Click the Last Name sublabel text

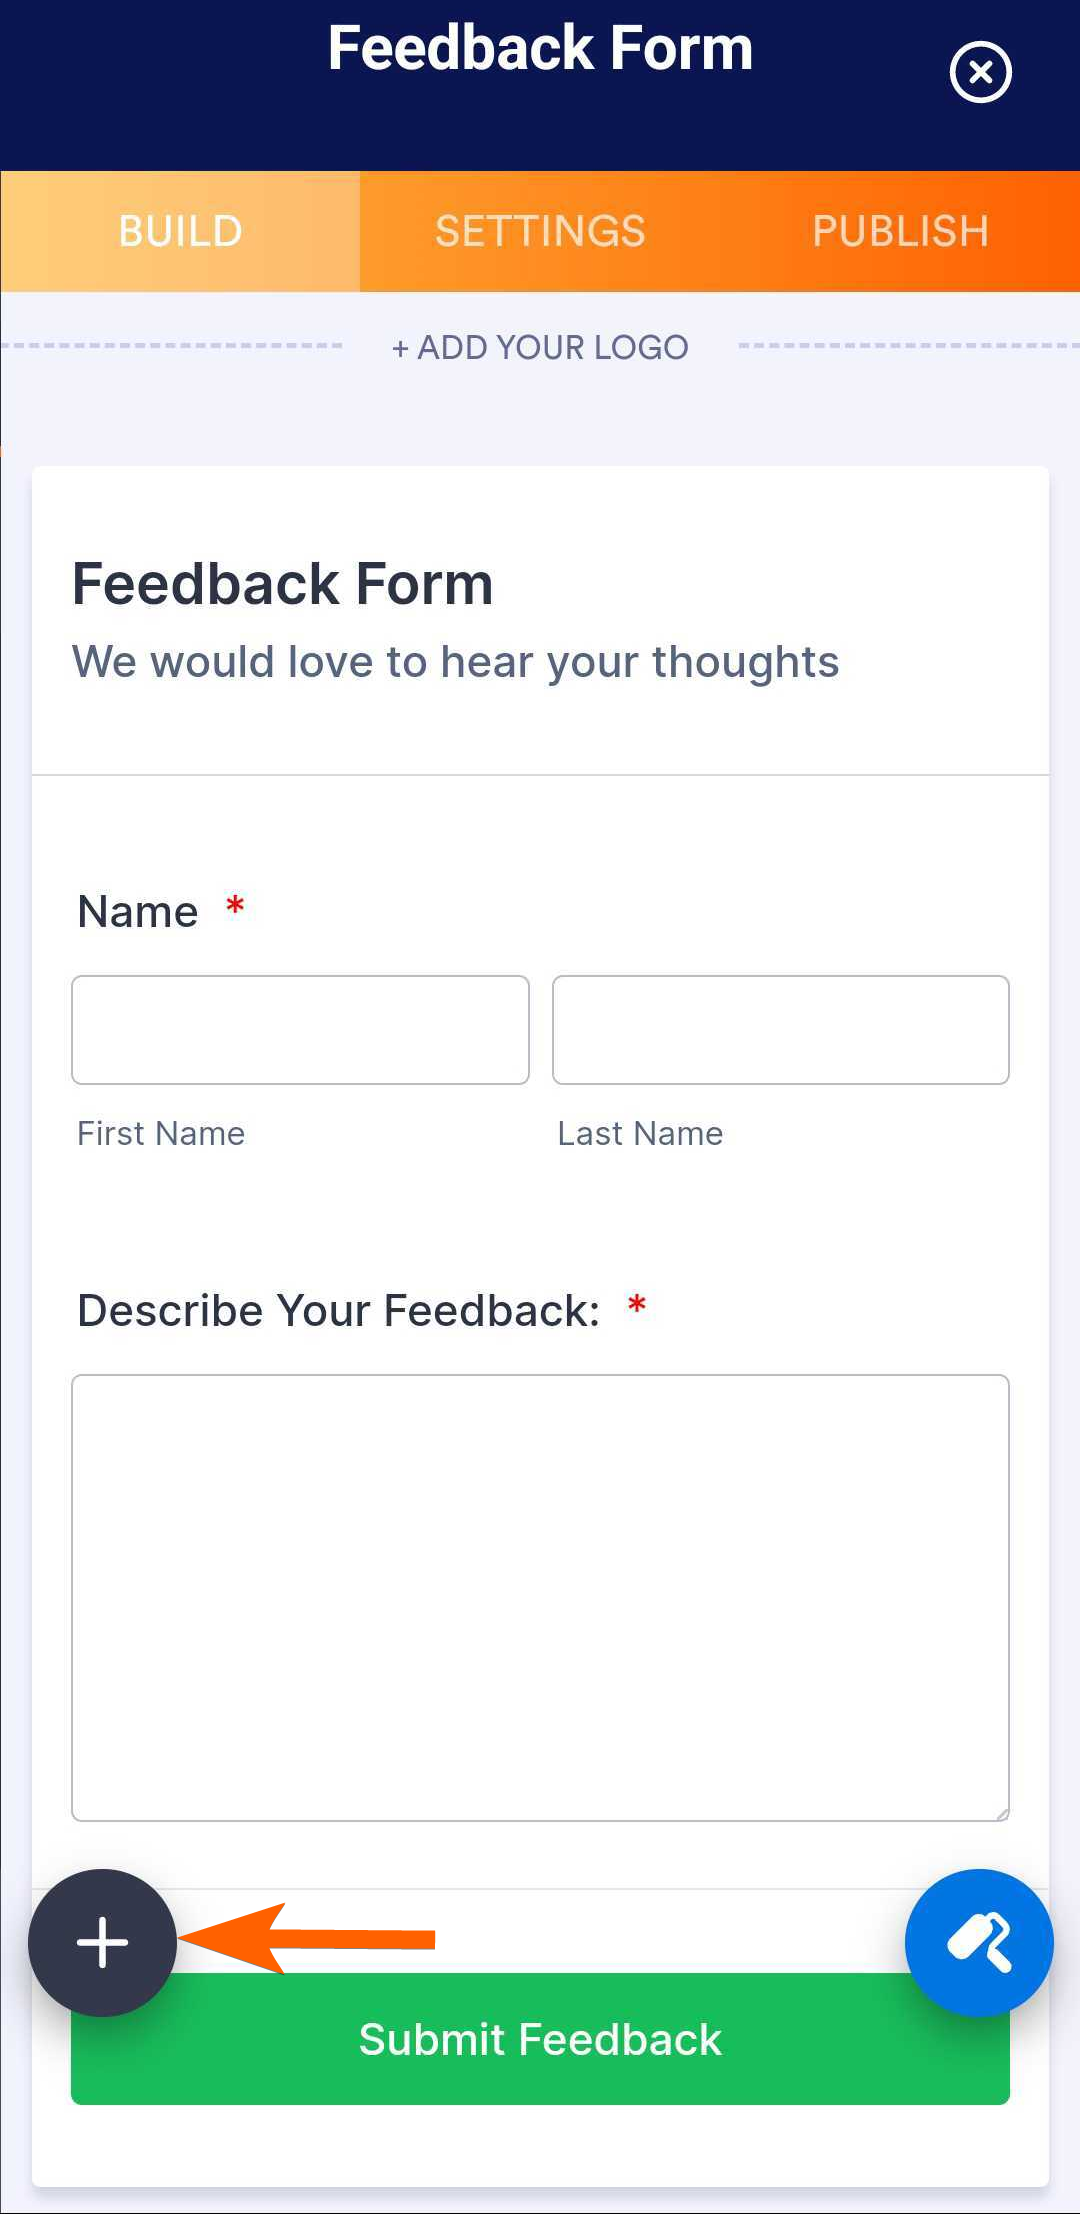click(x=640, y=1133)
